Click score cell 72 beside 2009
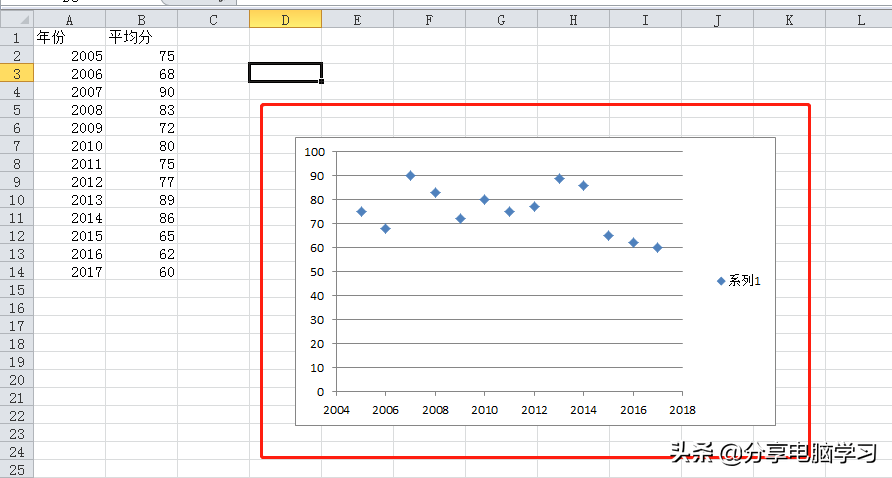This screenshot has height=478, width=892. (x=142, y=127)
